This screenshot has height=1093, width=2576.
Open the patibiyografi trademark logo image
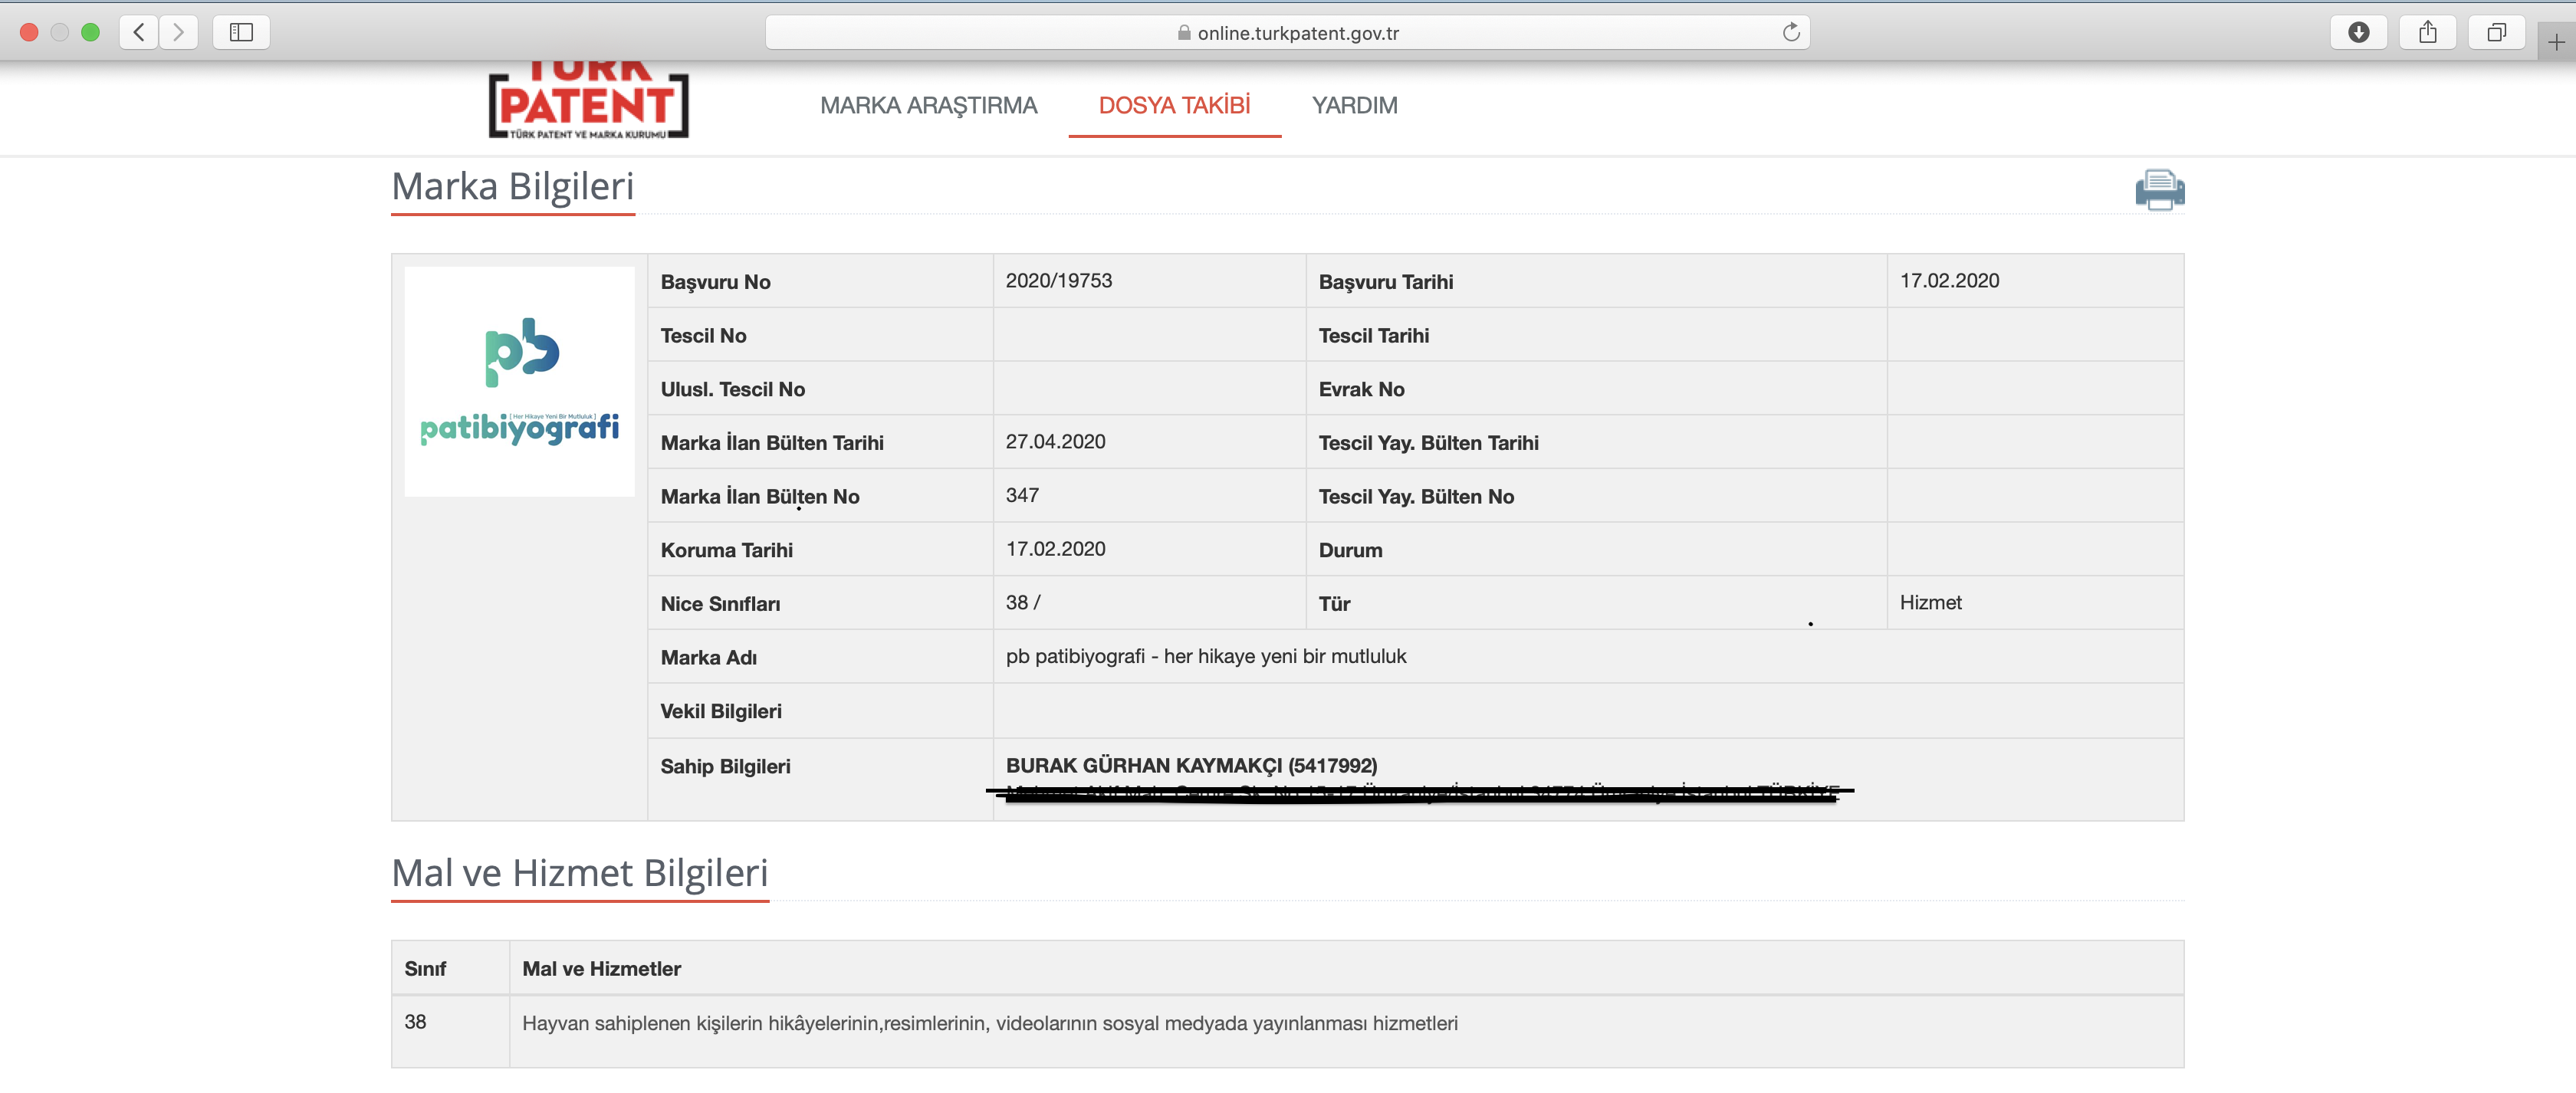519,381
